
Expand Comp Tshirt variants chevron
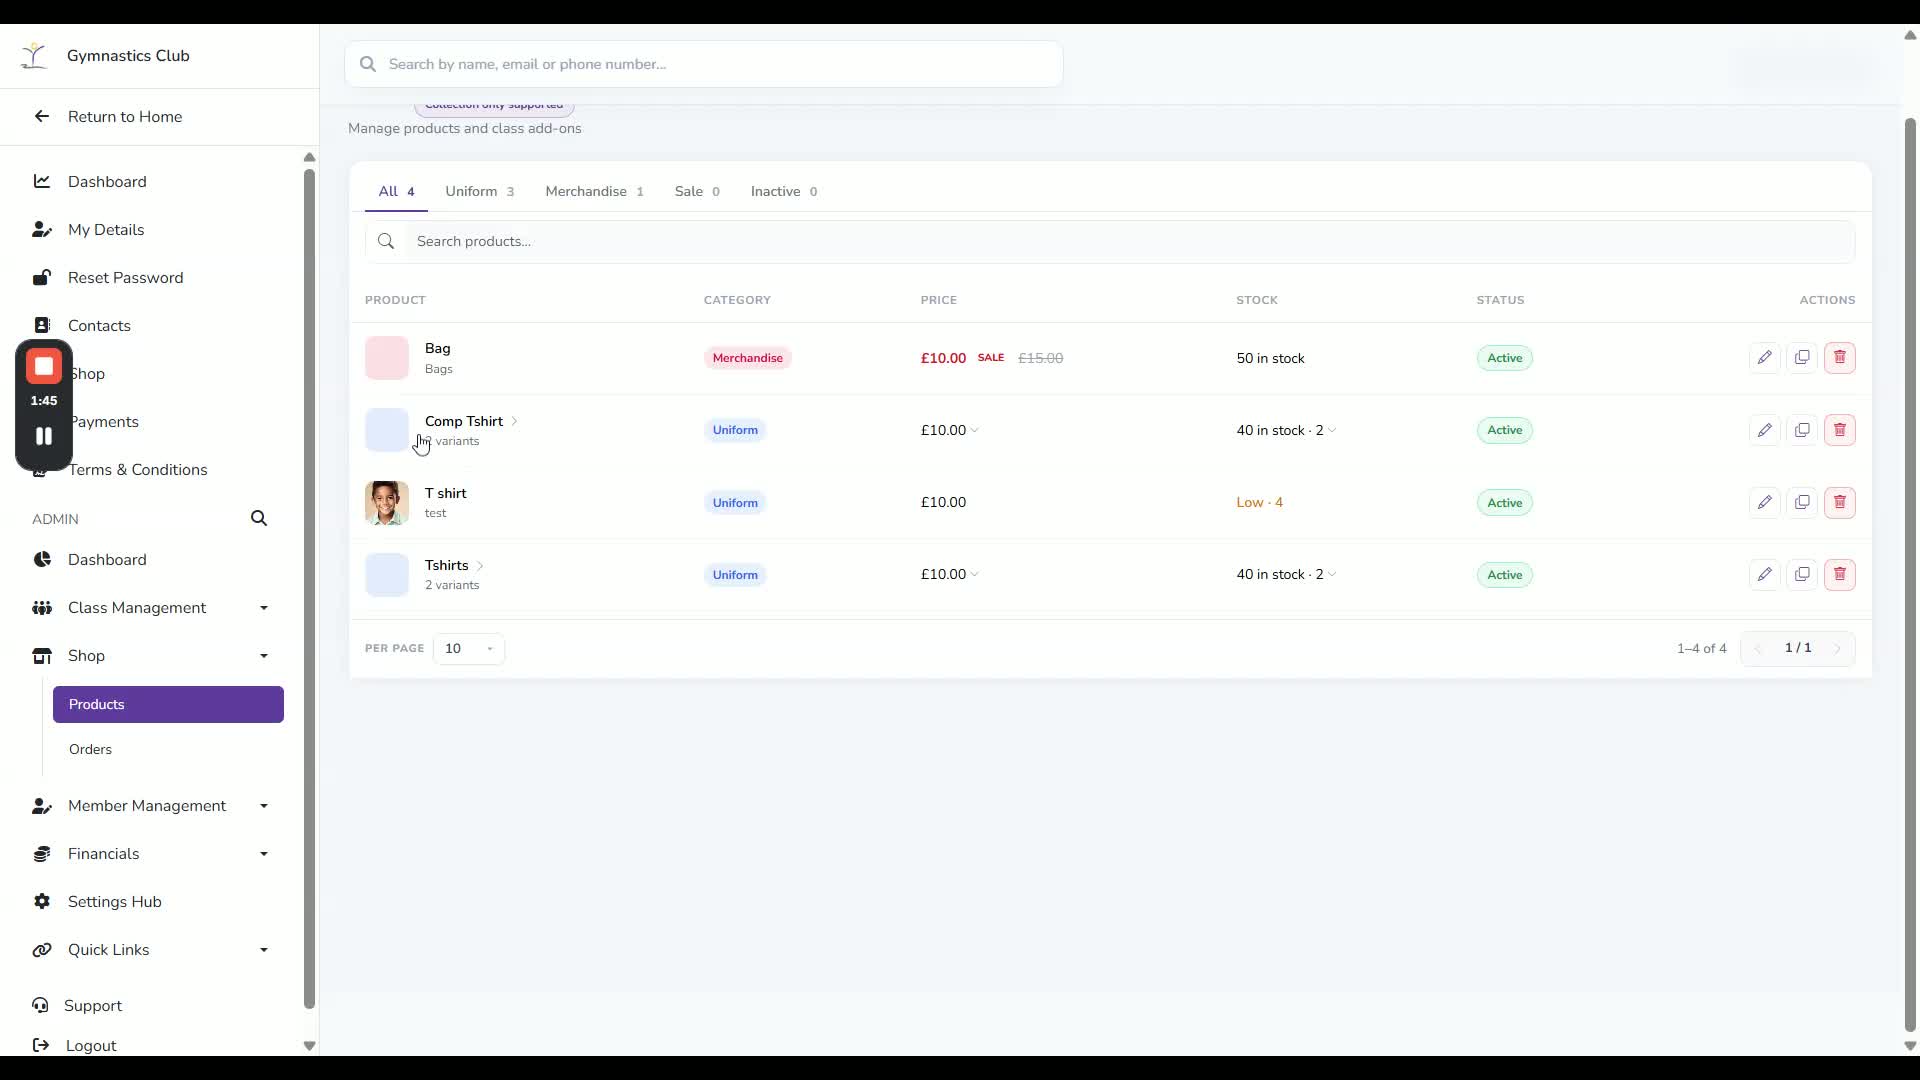pos(514,421)
